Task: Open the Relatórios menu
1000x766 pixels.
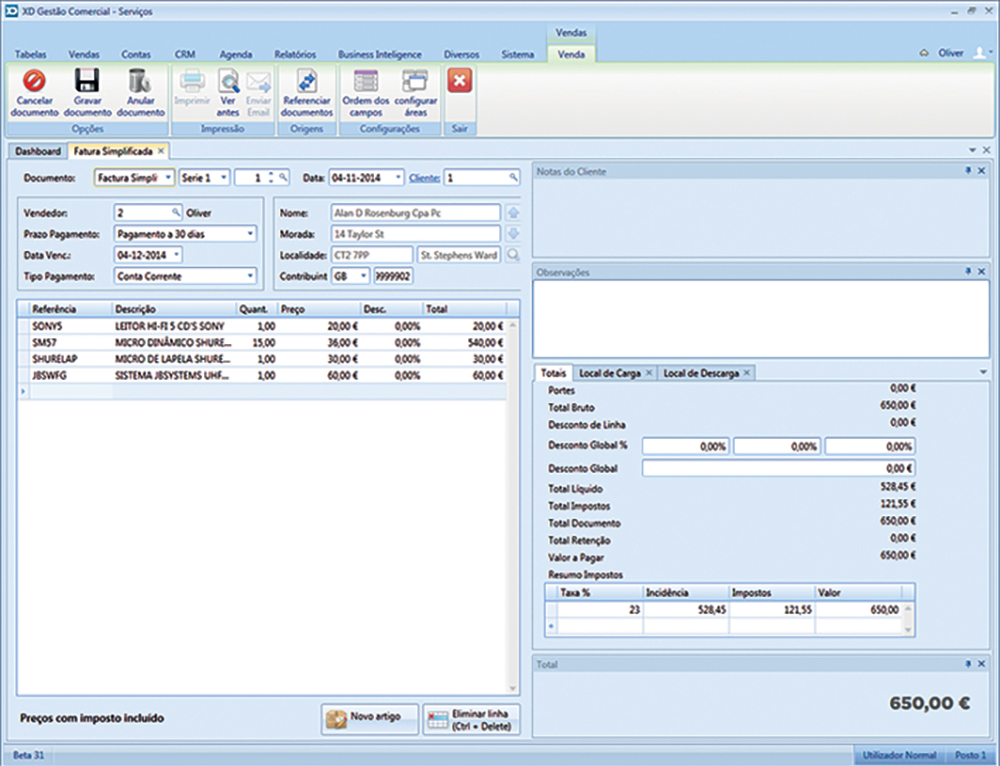Action: coord(294,54)
